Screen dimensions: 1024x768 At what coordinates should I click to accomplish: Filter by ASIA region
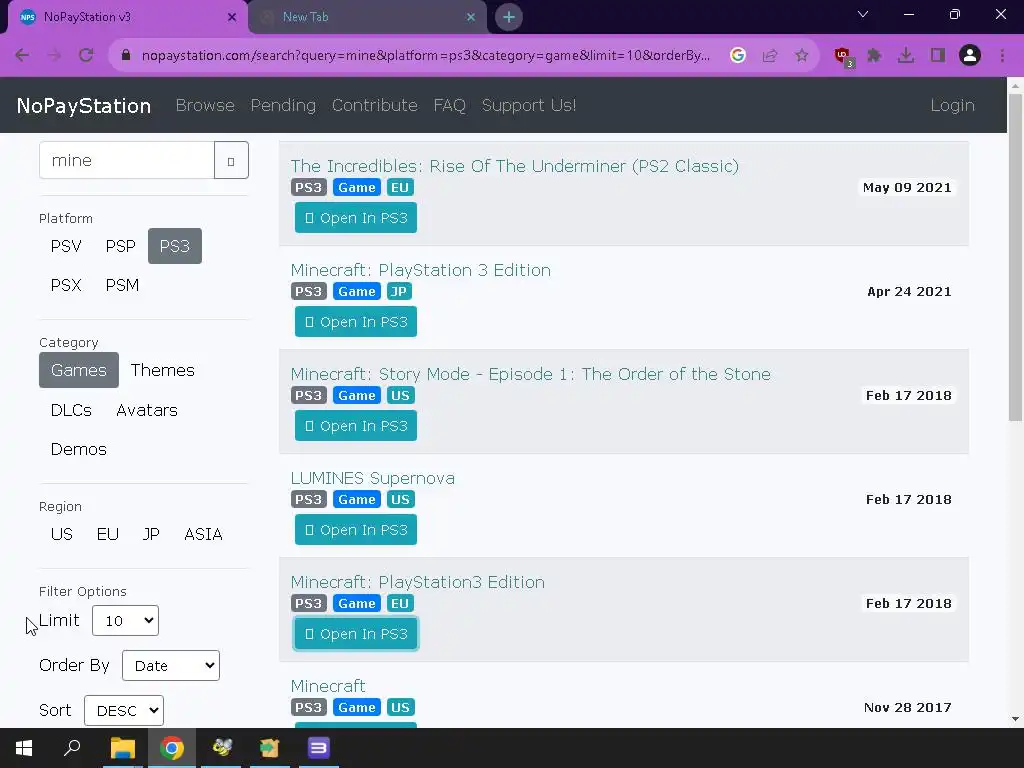pos(203,534)
